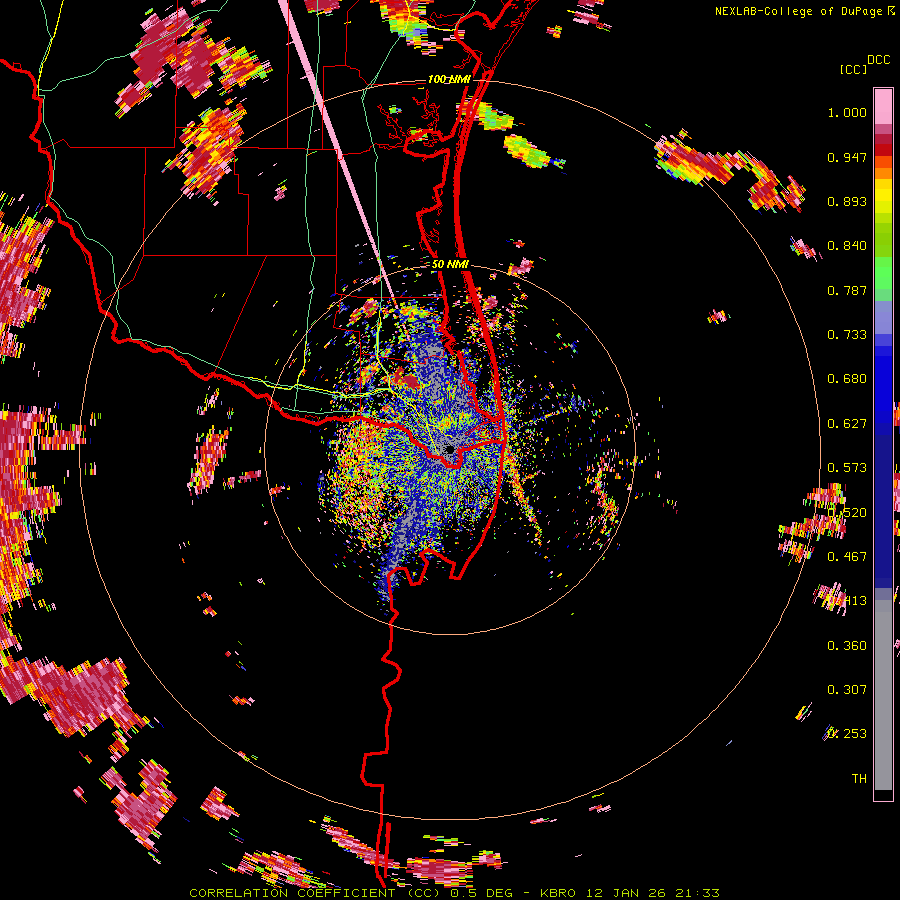Select the 0.360 scale value
This screenshot has height=900, width=900.
pos(847,646)
